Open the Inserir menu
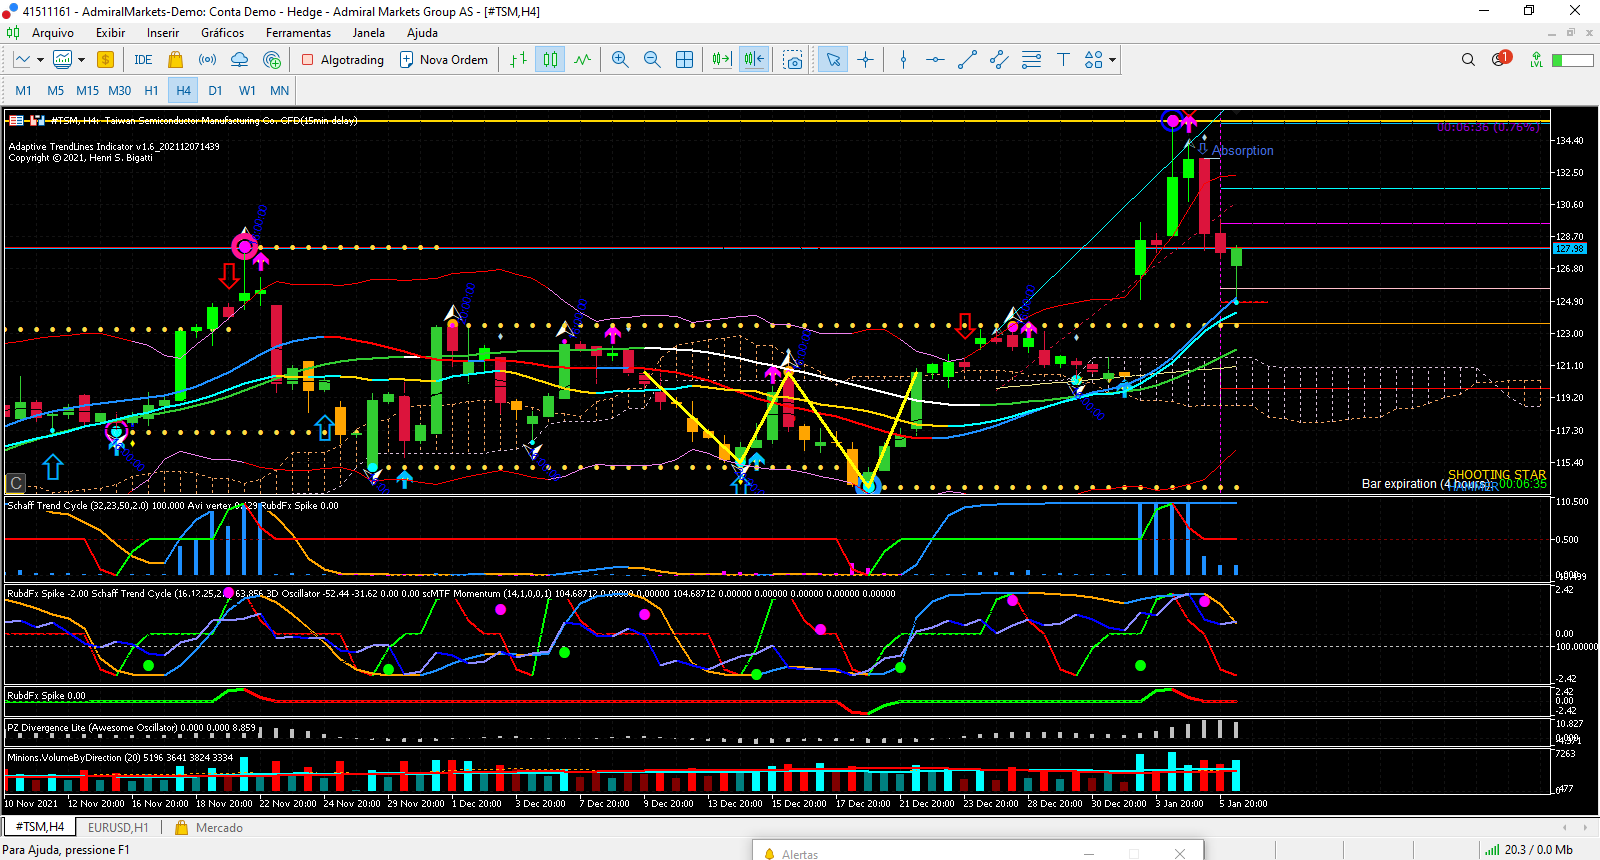This screenshot has width=1600, height=860. click(163, 33)
